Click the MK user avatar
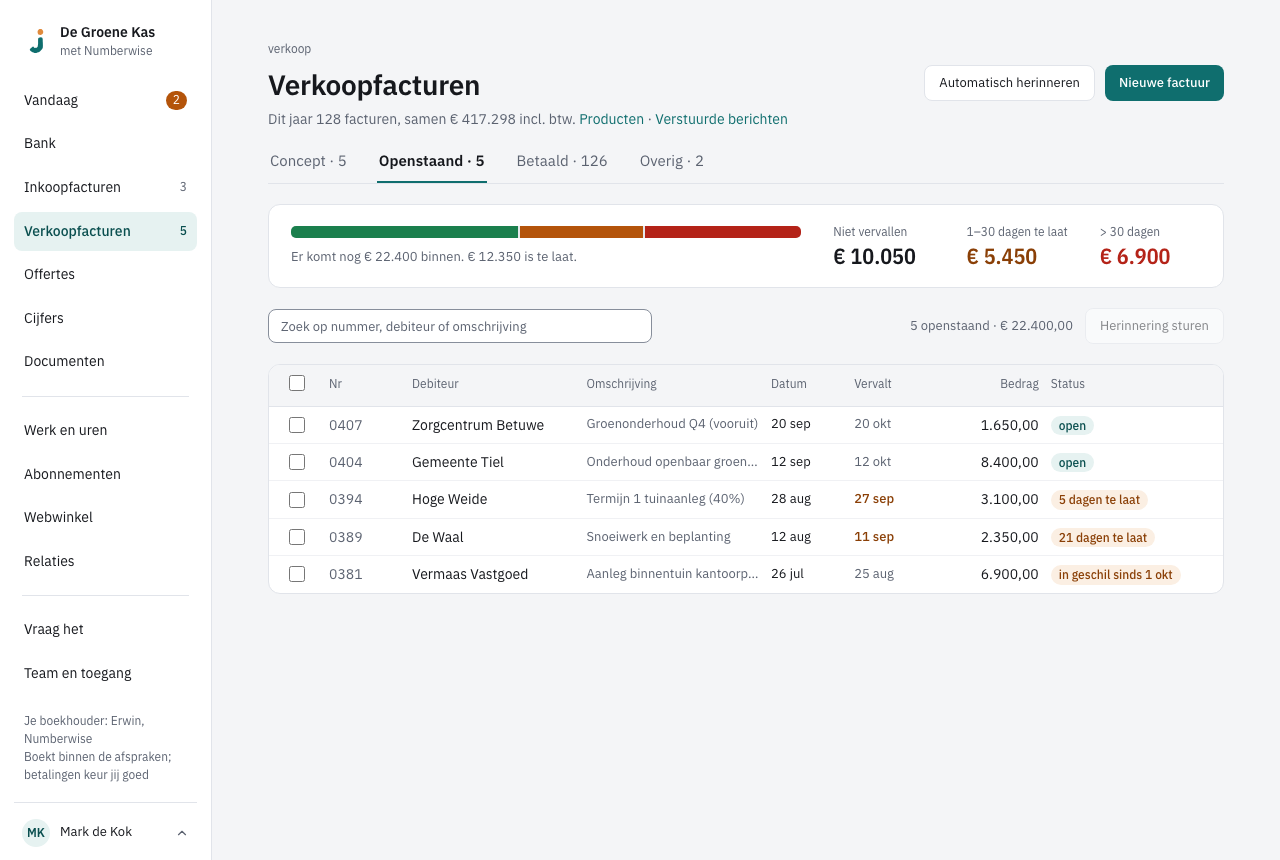The height and width of the screenshot is (860, 1280). click(x=36, y=832)
